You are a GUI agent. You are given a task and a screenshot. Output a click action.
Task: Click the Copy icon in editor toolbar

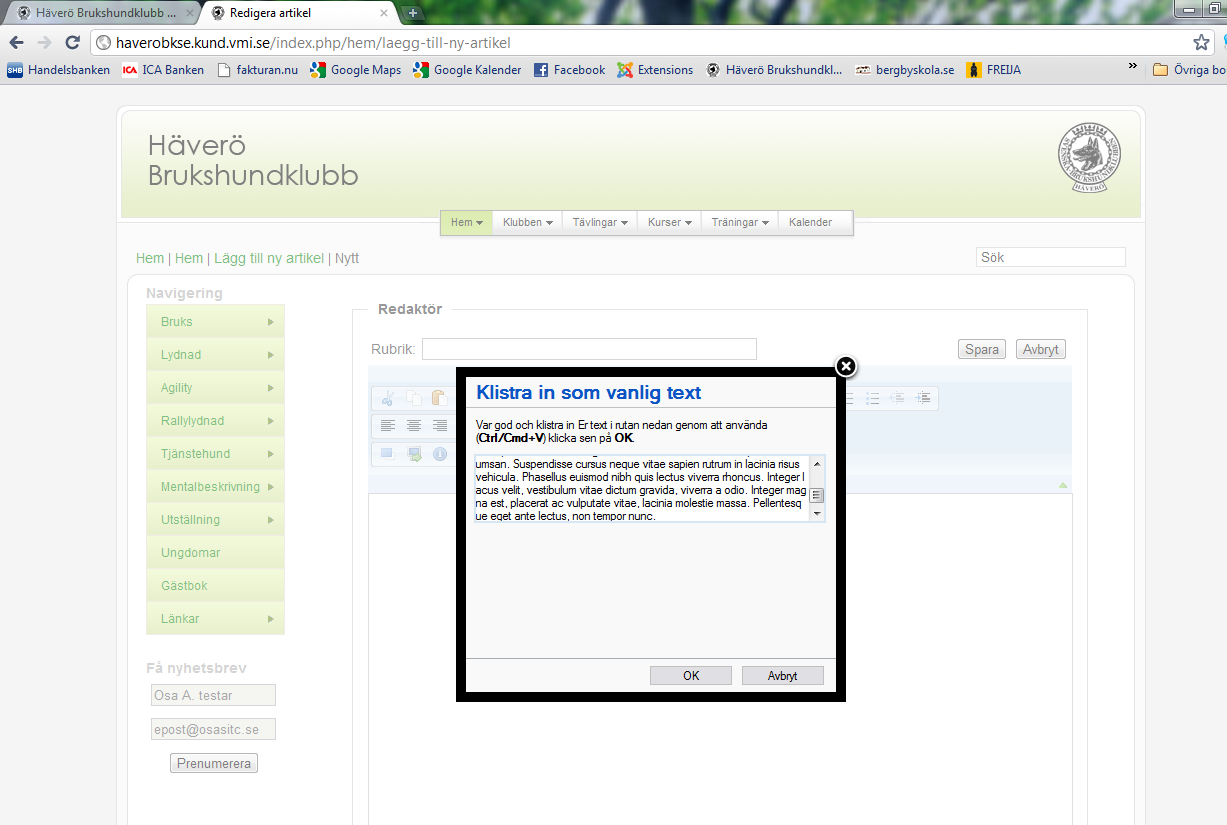(x=413, y=398)
